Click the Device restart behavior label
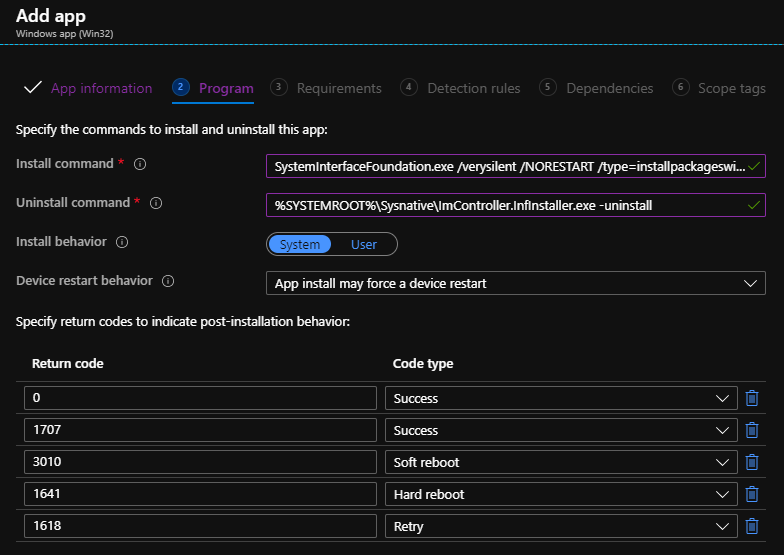Screen dimensions: 784x555 (84, 280)
